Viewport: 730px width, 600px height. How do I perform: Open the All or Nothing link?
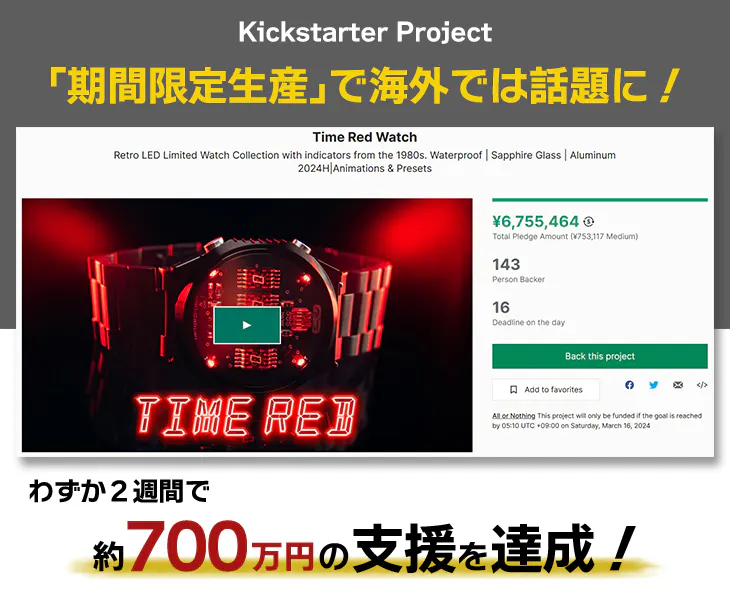tap(514, 416)
